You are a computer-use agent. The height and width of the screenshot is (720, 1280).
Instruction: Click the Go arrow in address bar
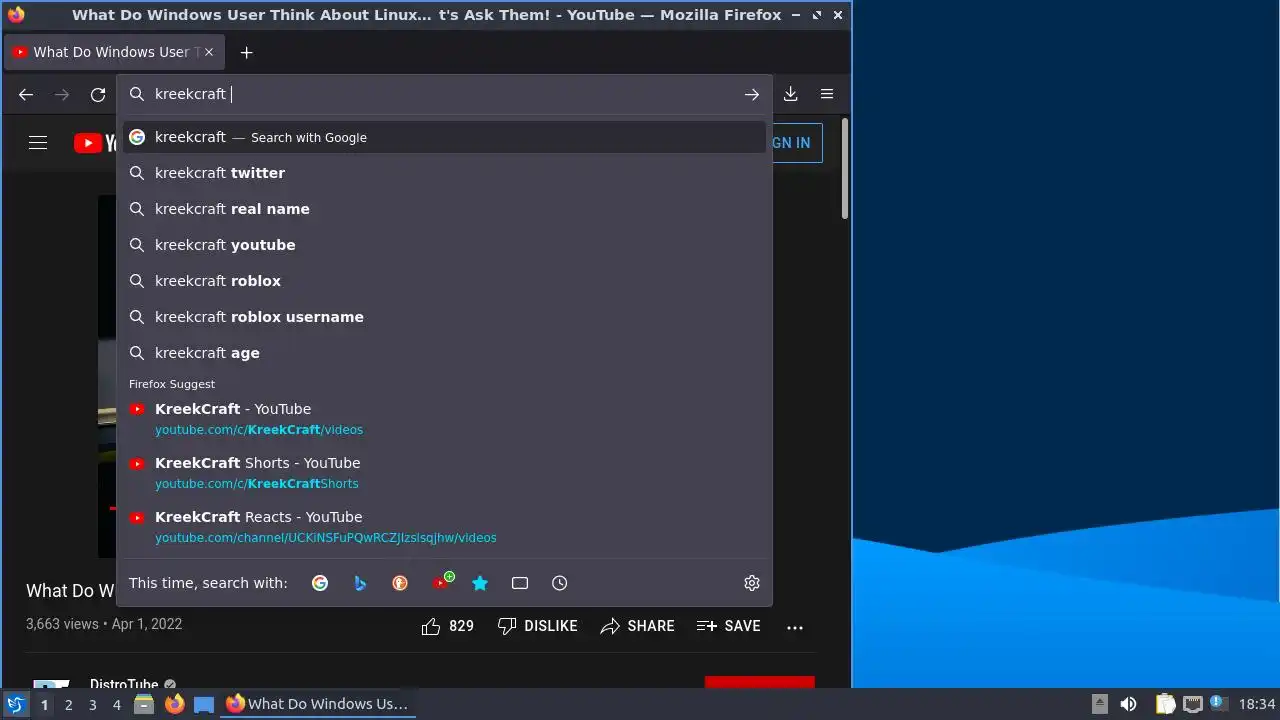tap(752, 94)
